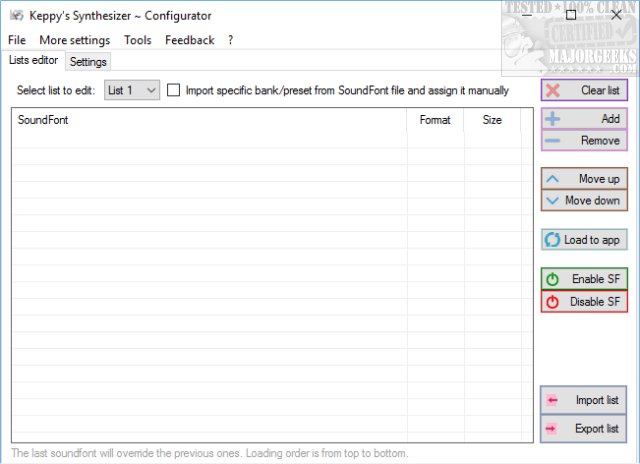Image resolution: width=640 pixels, height=464 pixels.
Task: Click the up chevron icon for Move up
Action: tap(553, 179)
